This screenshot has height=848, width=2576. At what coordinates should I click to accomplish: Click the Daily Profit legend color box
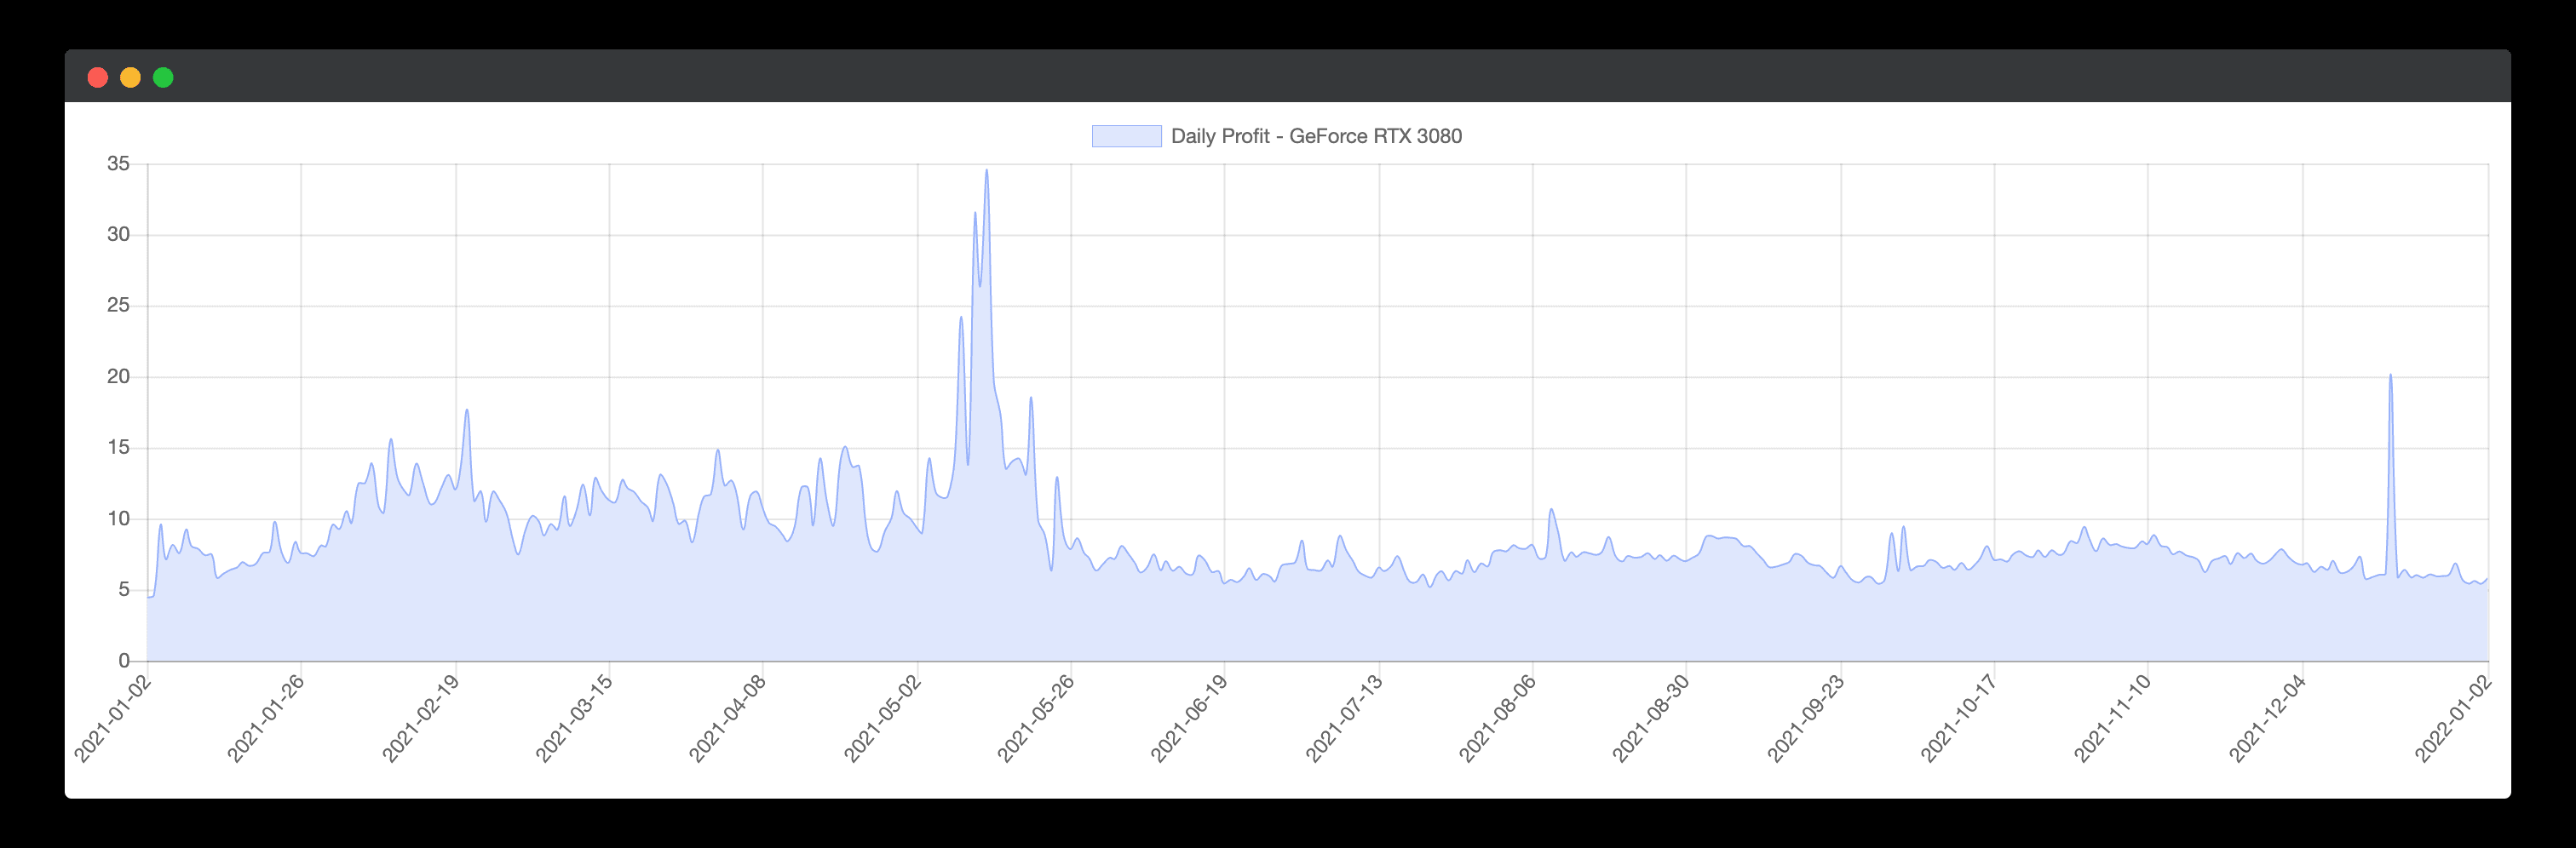pos(1126,136)
